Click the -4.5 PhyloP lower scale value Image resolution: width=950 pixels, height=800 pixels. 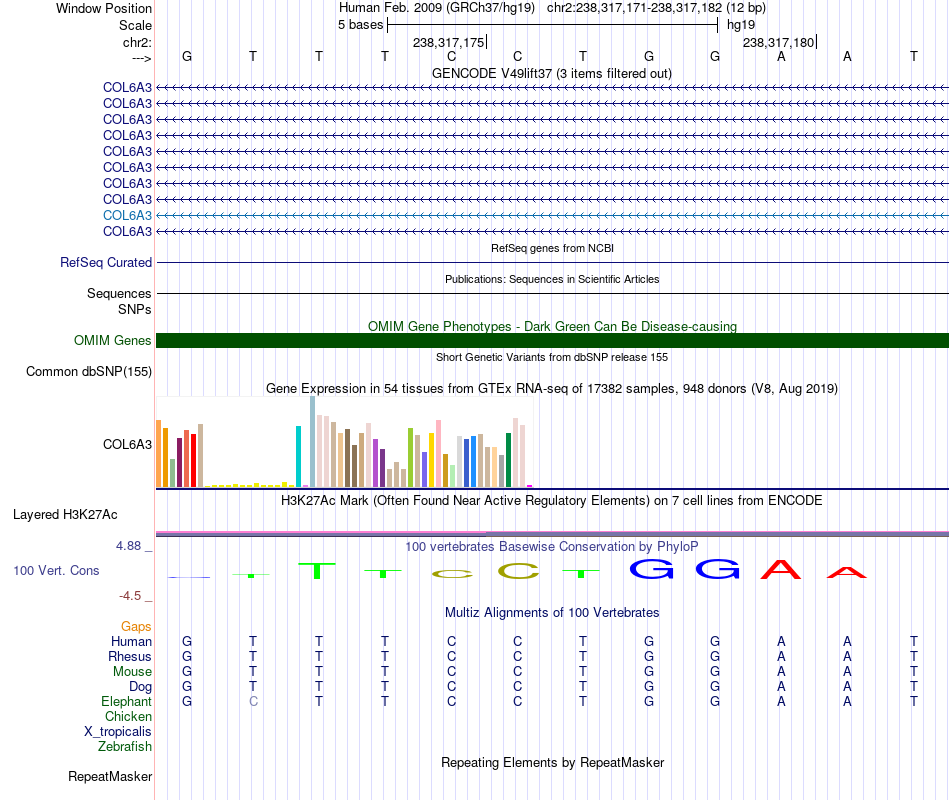click(x=130, y=596)
